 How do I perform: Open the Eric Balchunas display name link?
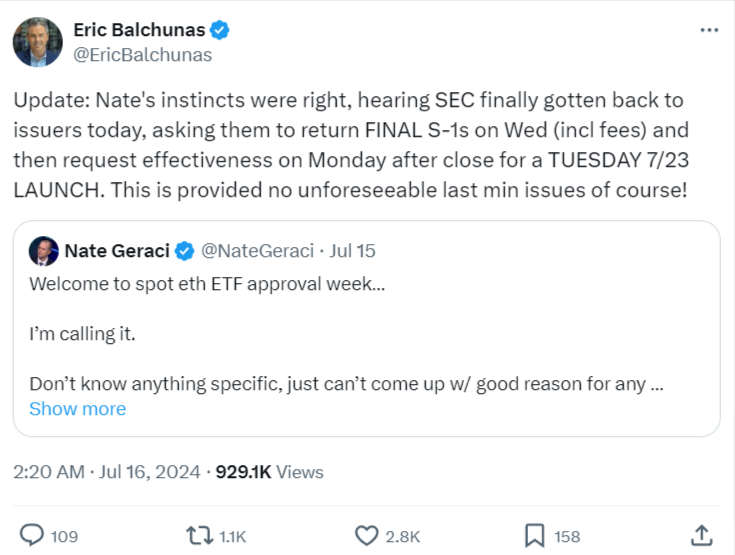pos(139,30)
